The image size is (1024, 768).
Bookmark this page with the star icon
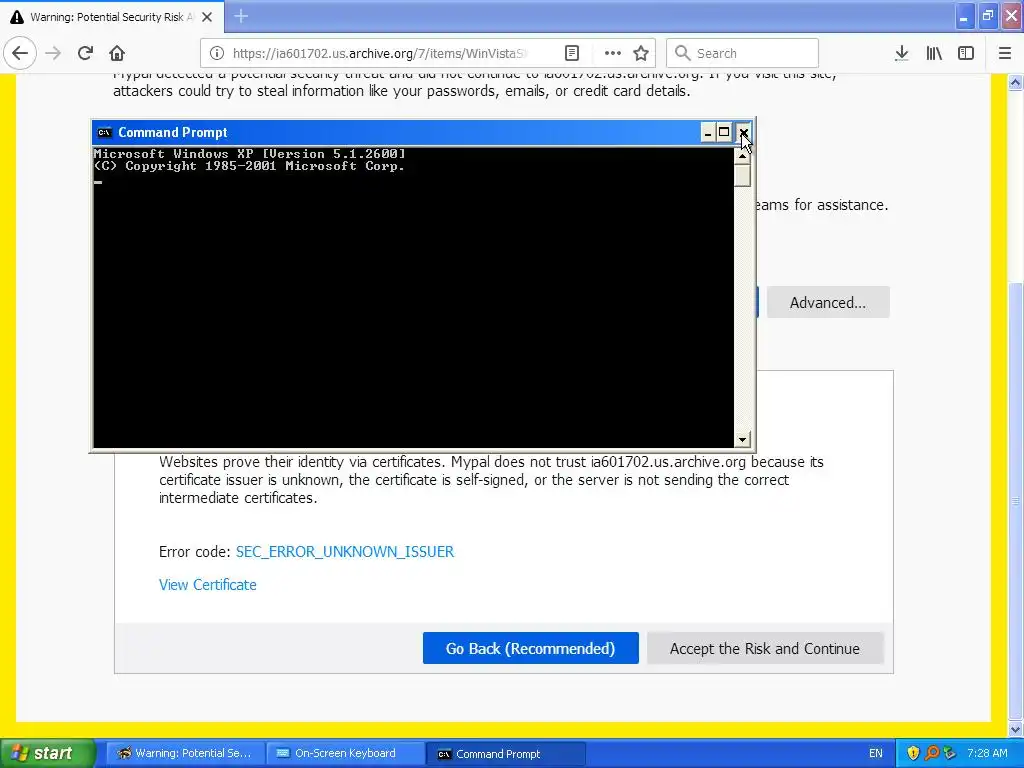pyautogui.click(x=641, y=54)
